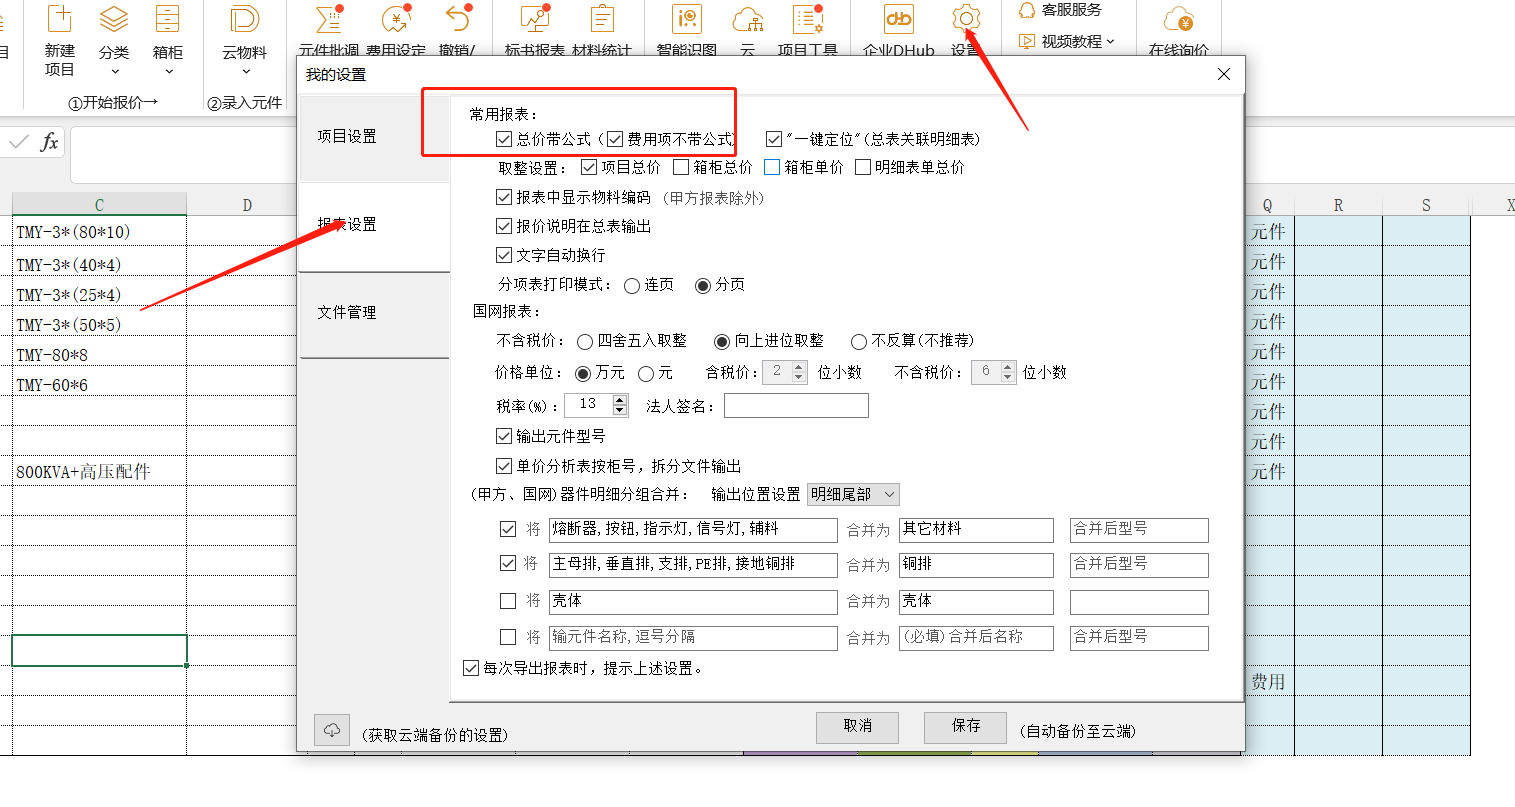Click the formula bar checkmark icon

coord(18,142)
